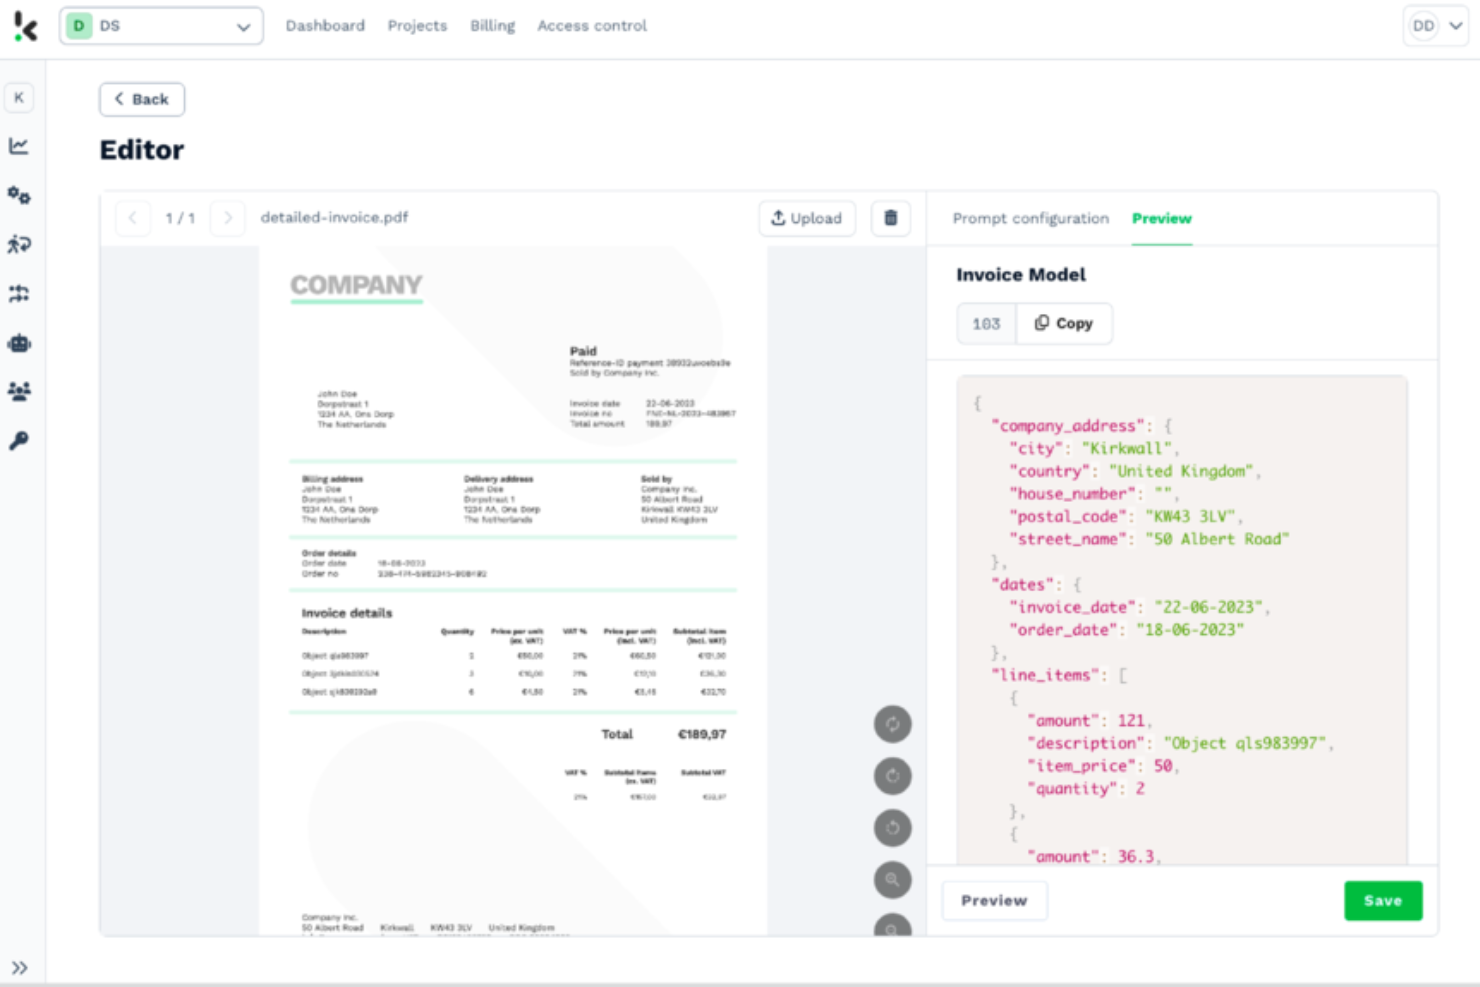Viewport: 1480px width, 987px height.
Task: Open the DS workspace dropdown
Action: (x=162, y=26)
